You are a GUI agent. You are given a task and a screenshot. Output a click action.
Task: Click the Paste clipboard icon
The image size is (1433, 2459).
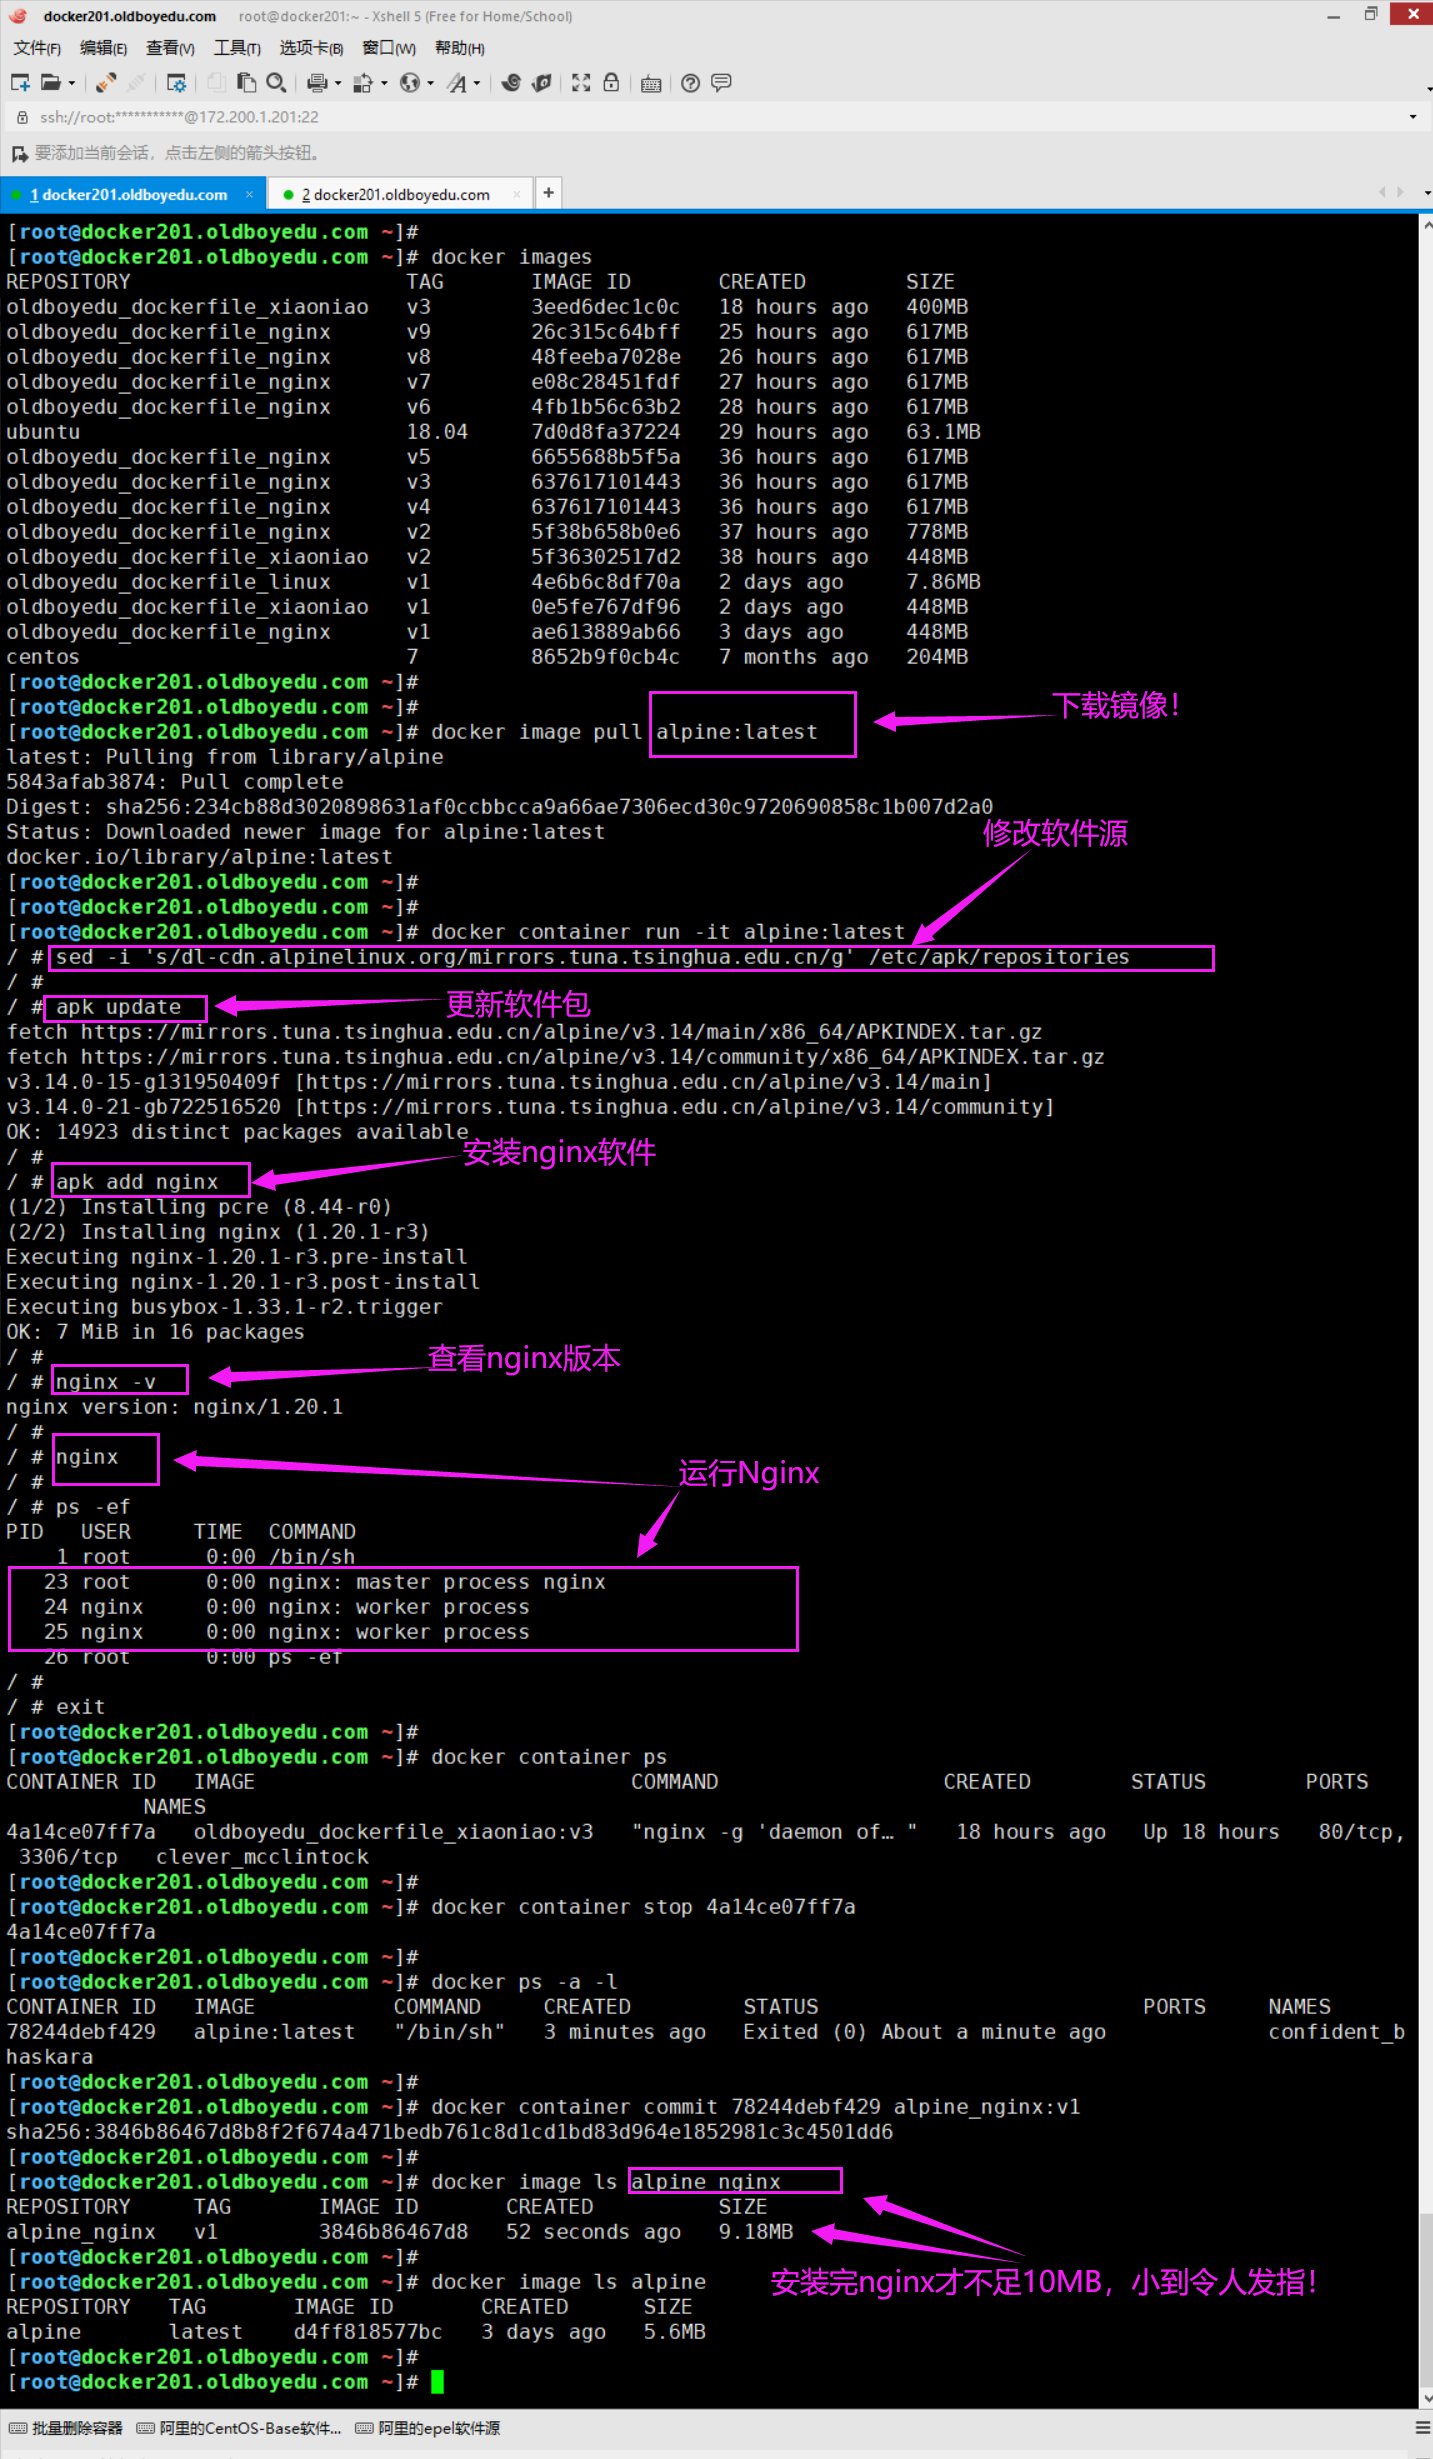click(246, 83)
